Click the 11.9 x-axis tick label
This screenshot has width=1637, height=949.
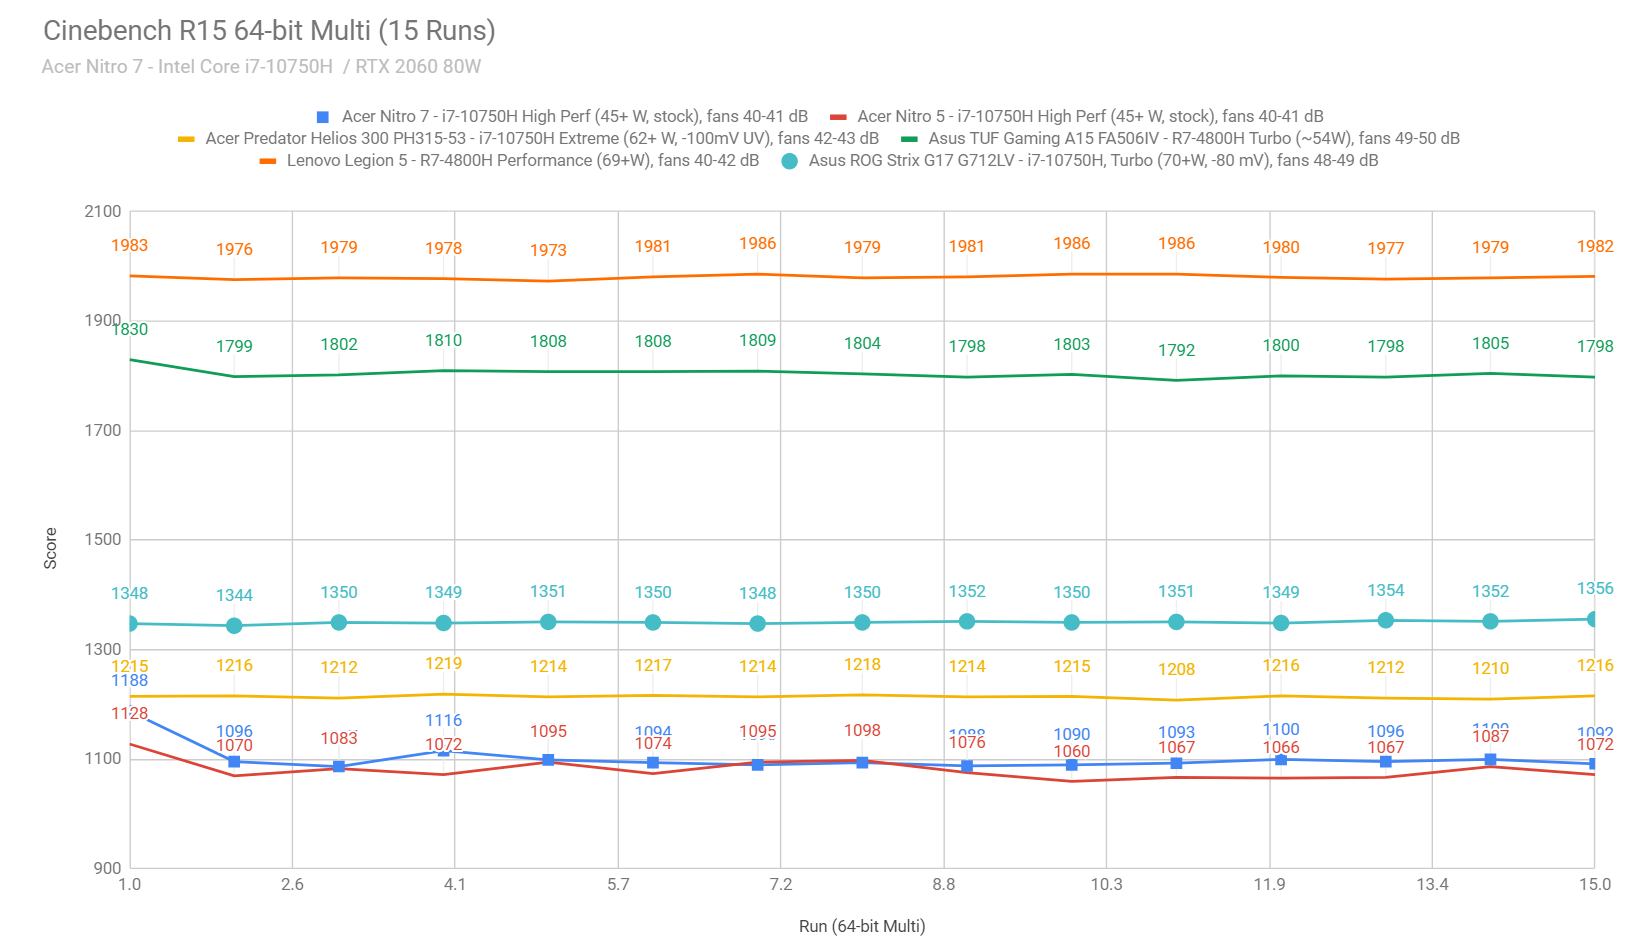(1270, 885)
